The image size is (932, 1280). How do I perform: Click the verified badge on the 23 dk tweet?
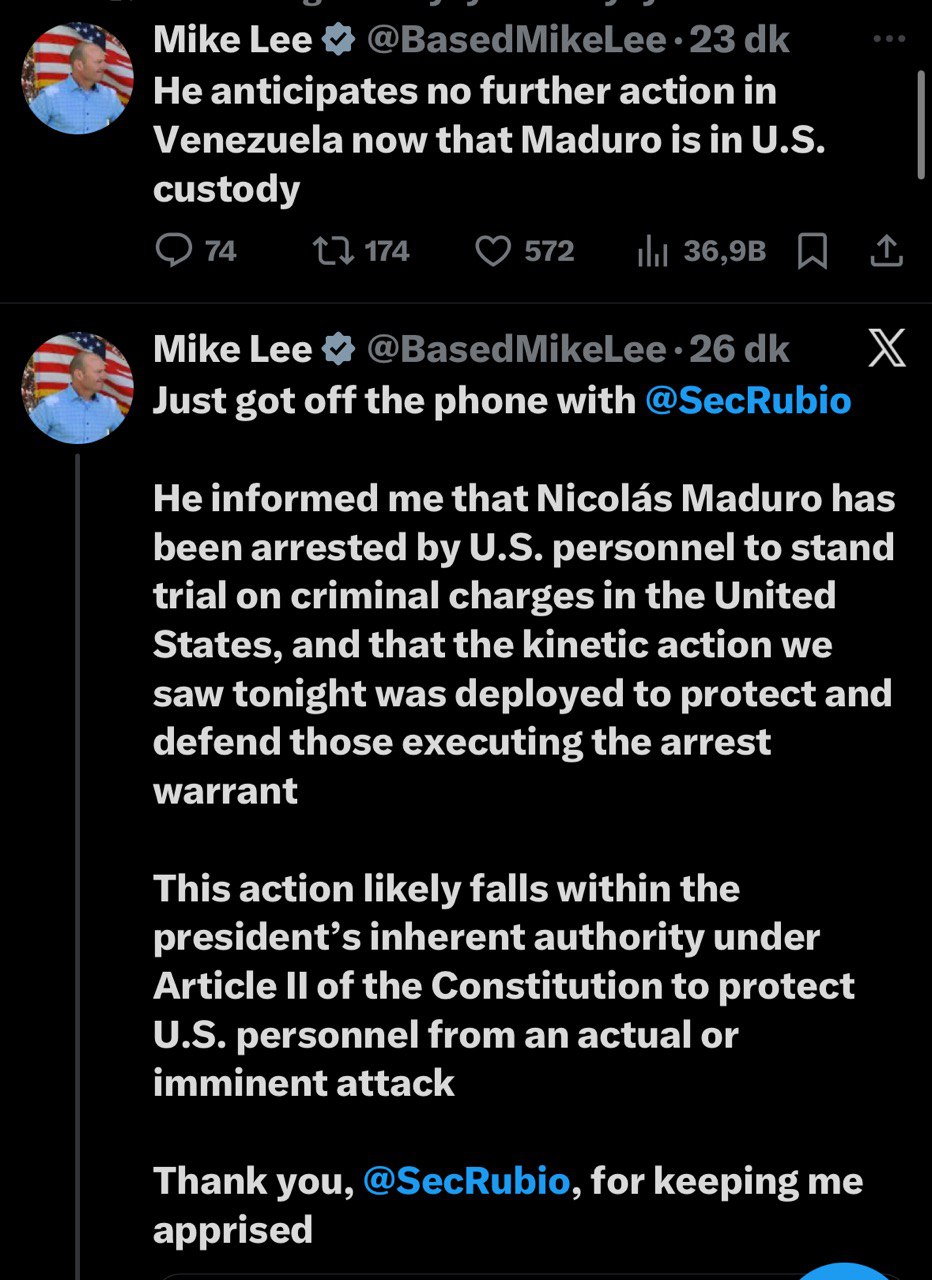(x=340, y=40)
